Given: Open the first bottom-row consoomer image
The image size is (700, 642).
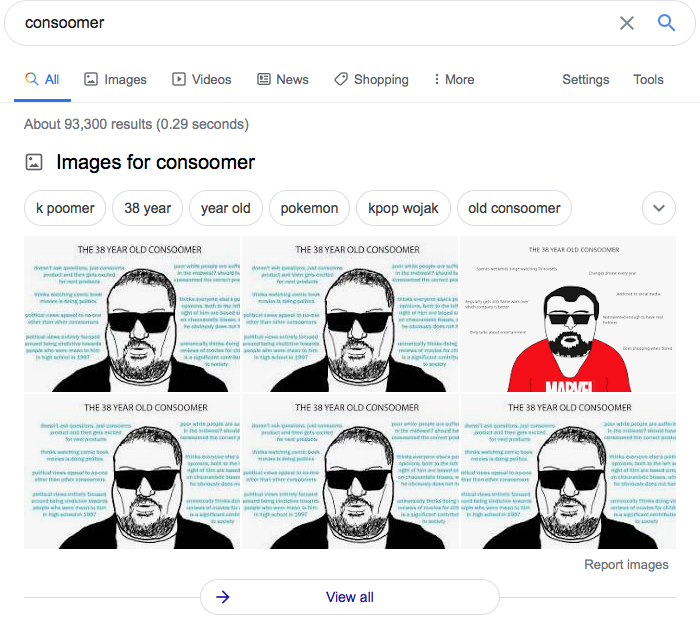Looking at the screenshot, I should point(132,471).
